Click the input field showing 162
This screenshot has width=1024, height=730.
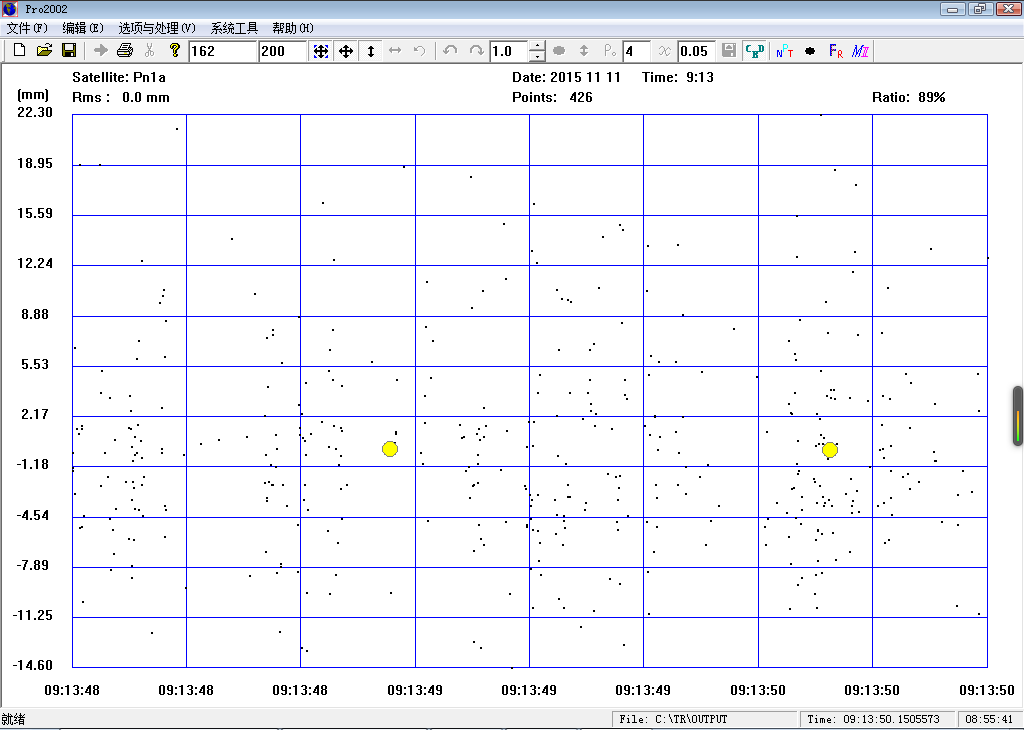(223, 51)
